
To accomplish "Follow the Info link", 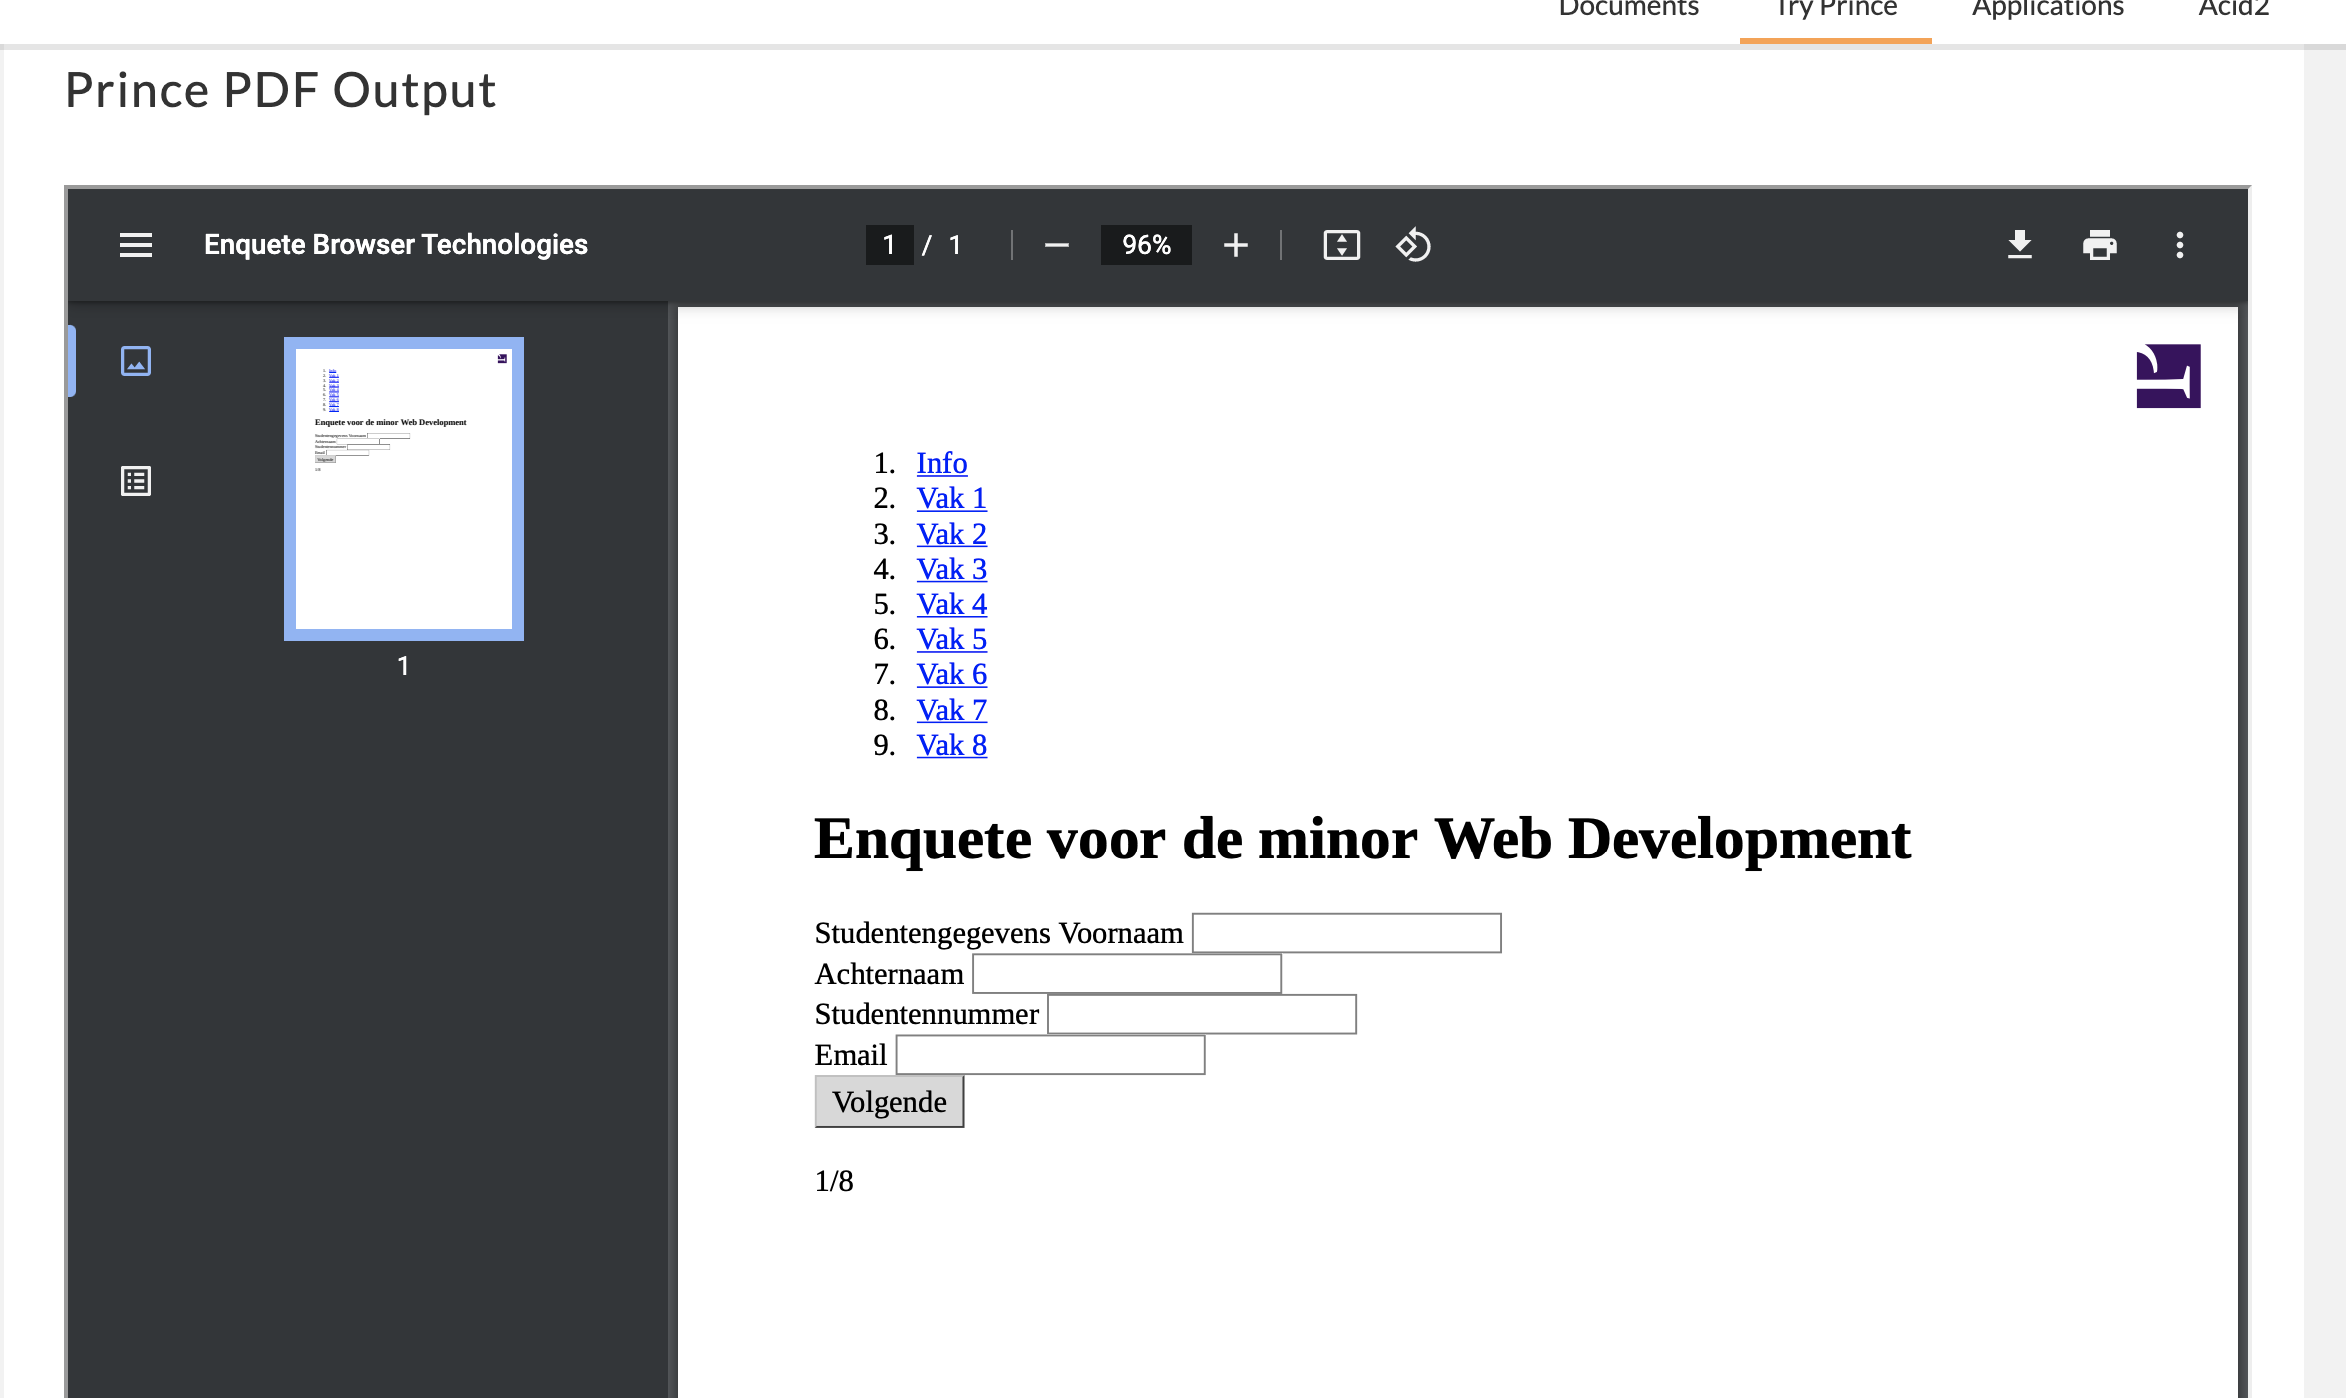I will coord(940,462).
